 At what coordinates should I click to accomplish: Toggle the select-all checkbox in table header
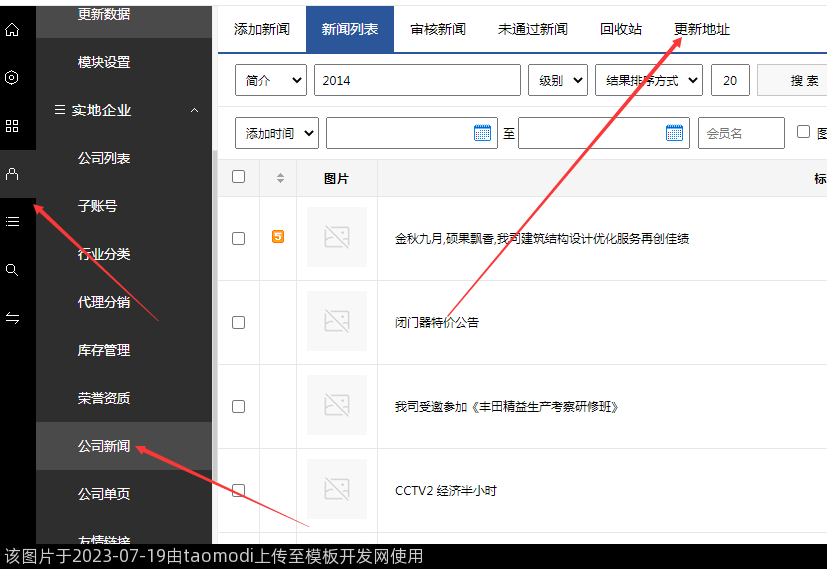pos(238,177)
